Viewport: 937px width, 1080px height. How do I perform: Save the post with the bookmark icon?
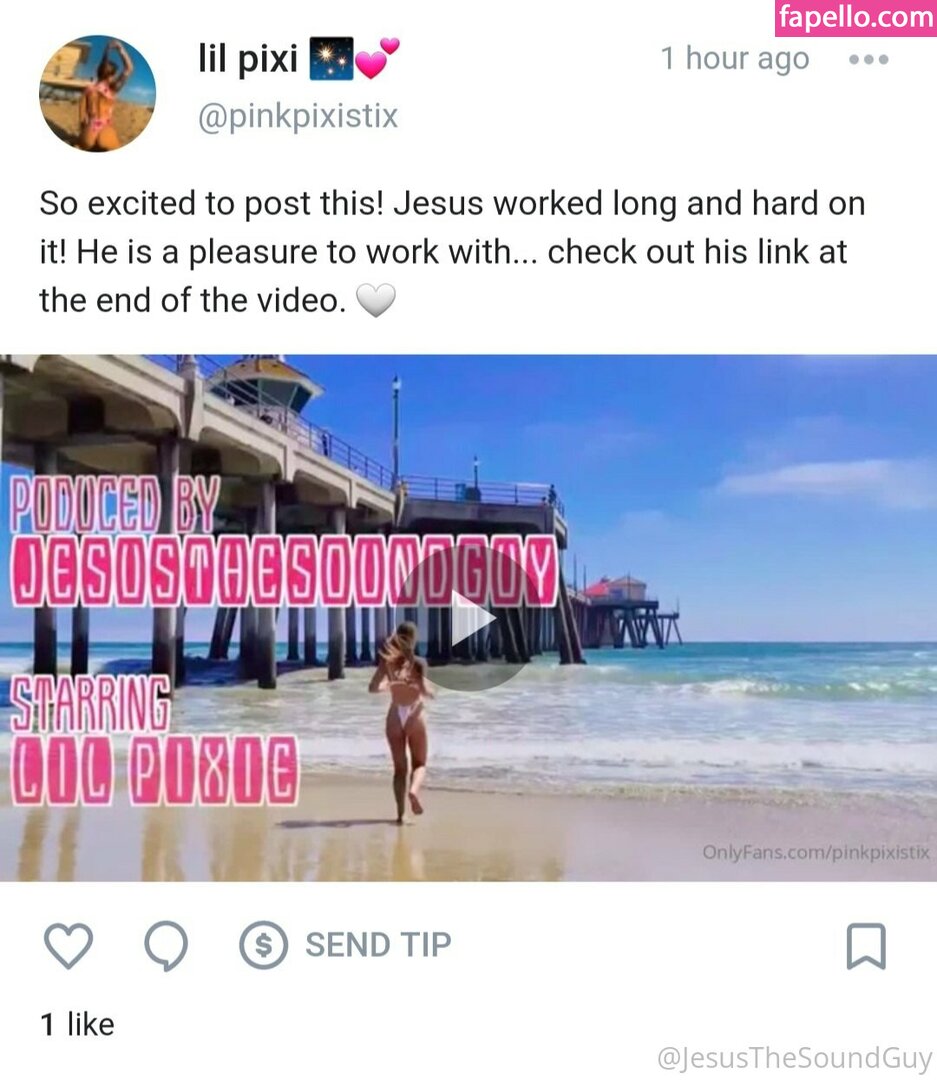(x=866, y=946)
